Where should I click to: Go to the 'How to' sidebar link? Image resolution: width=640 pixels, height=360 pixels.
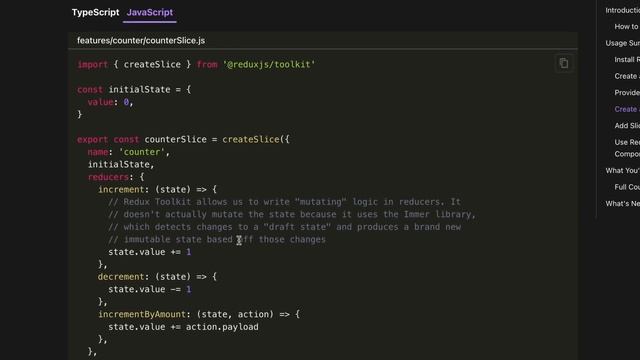[627, 27]
